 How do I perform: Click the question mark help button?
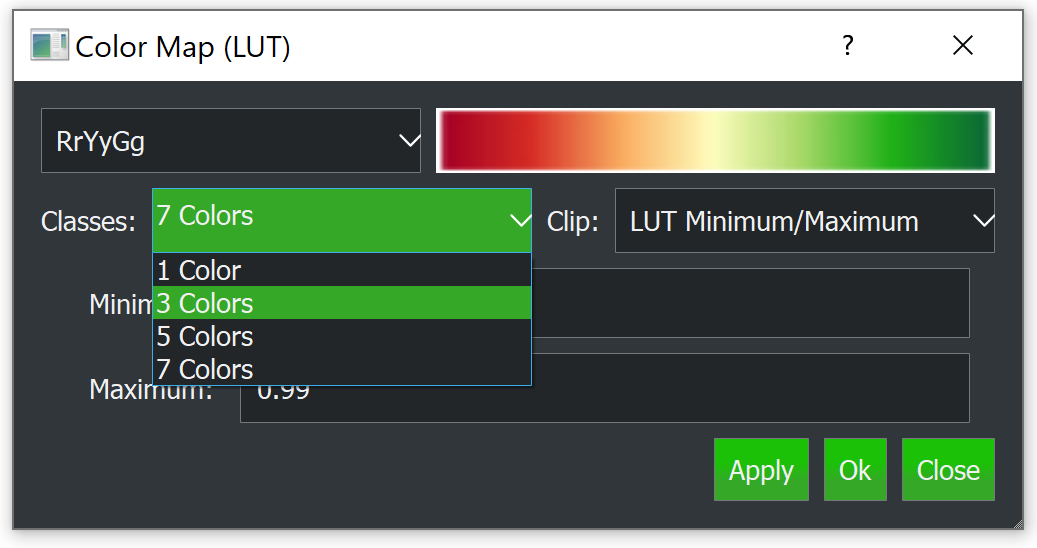(x=847, y=46)
